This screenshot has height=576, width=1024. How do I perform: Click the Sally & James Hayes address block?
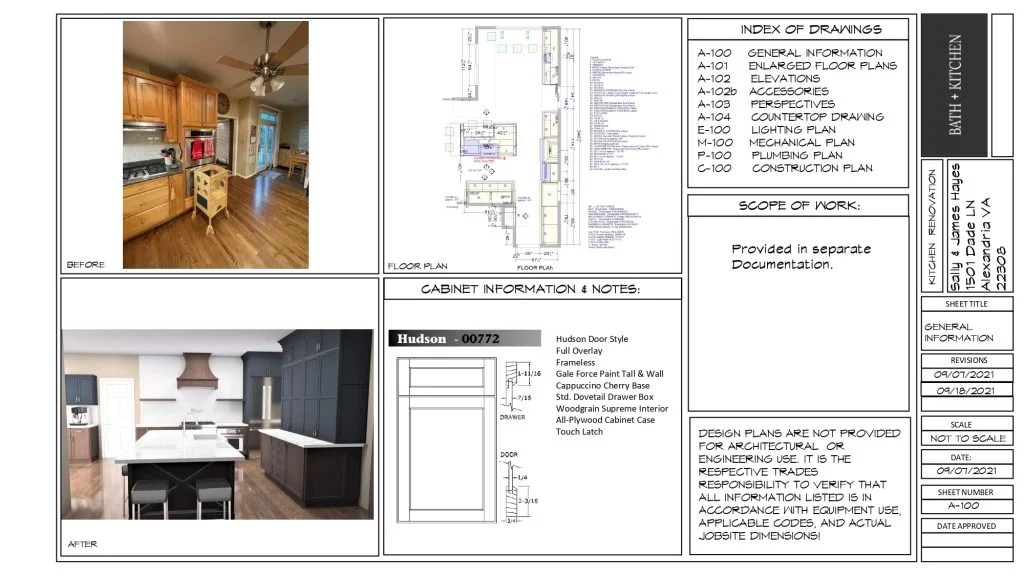tap(977, 227)
